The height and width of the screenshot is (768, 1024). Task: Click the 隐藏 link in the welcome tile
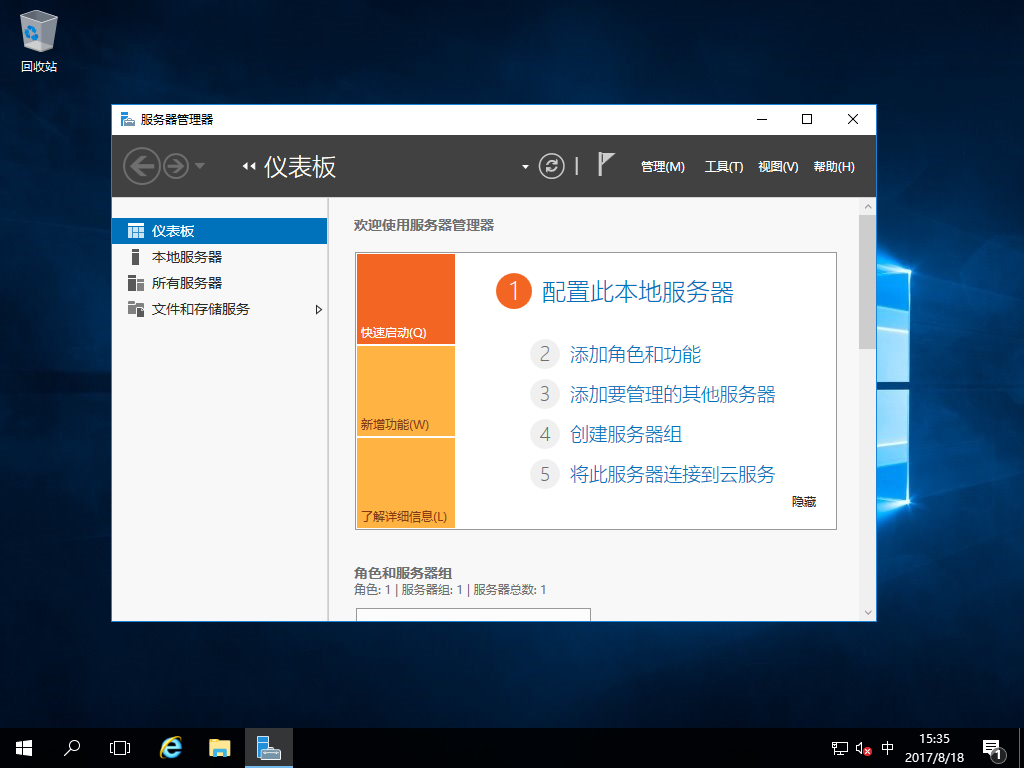(804, 502)
